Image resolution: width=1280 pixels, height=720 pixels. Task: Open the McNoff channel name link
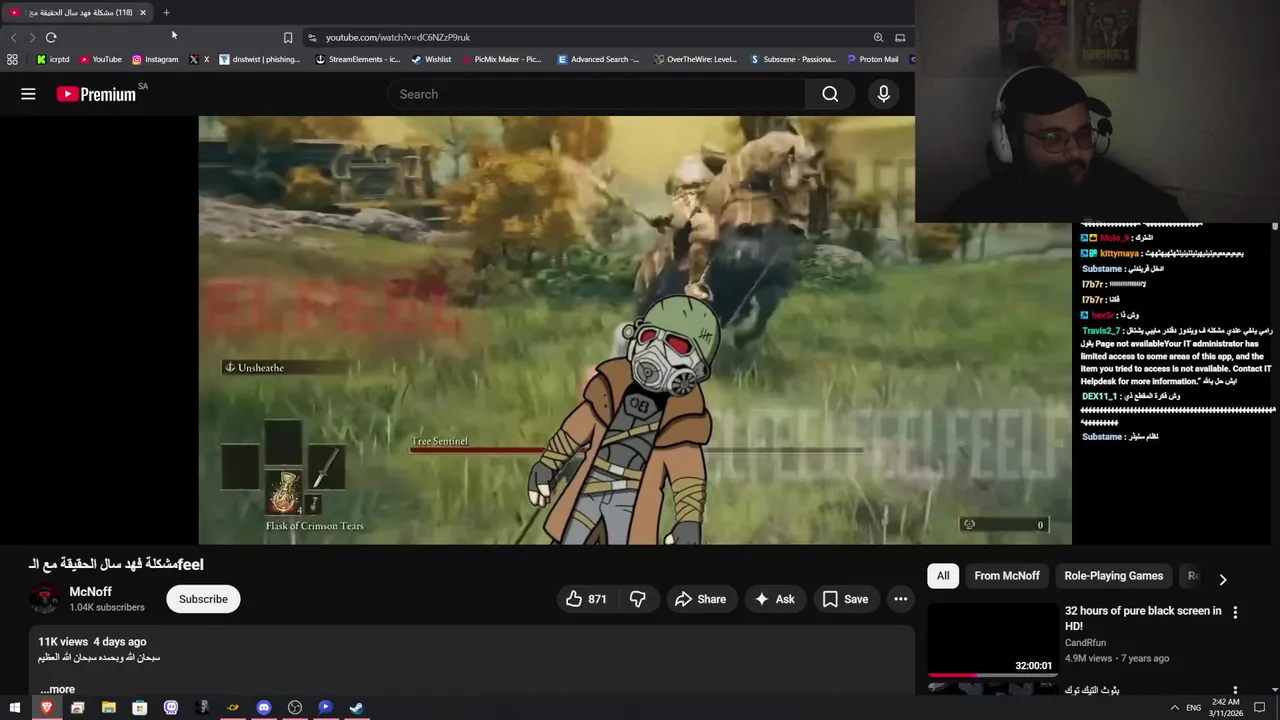coord(90,592)
